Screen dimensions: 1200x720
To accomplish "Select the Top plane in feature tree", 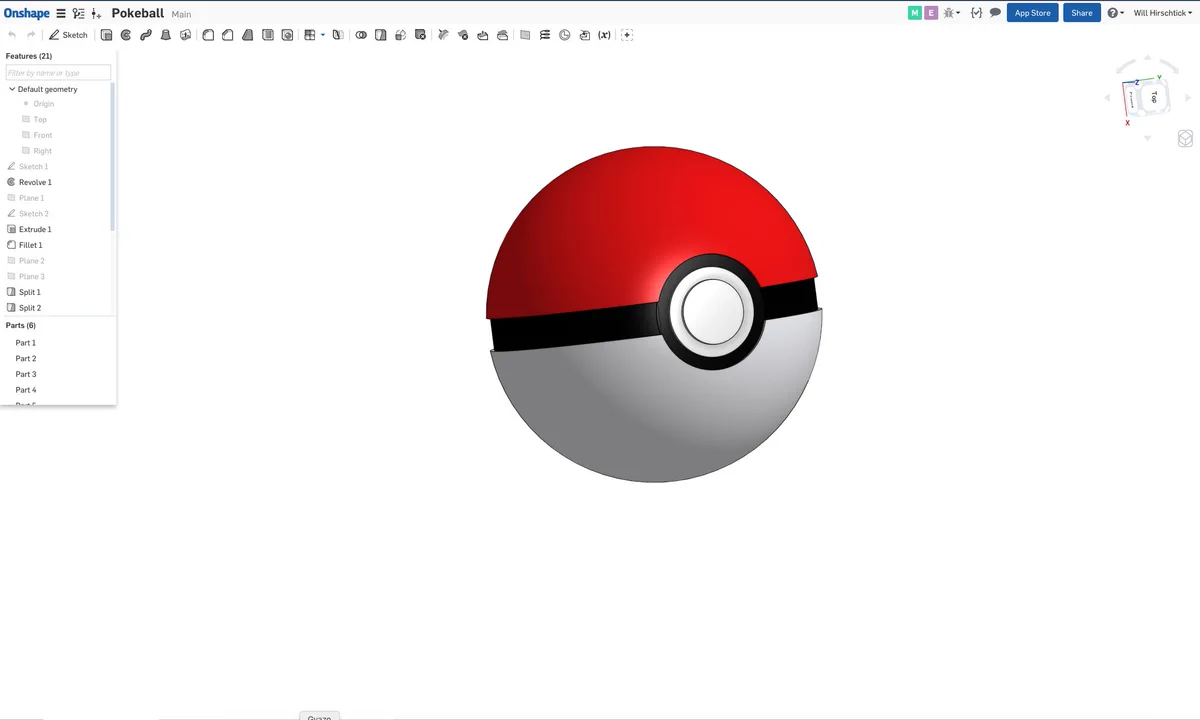I will 40,120.
